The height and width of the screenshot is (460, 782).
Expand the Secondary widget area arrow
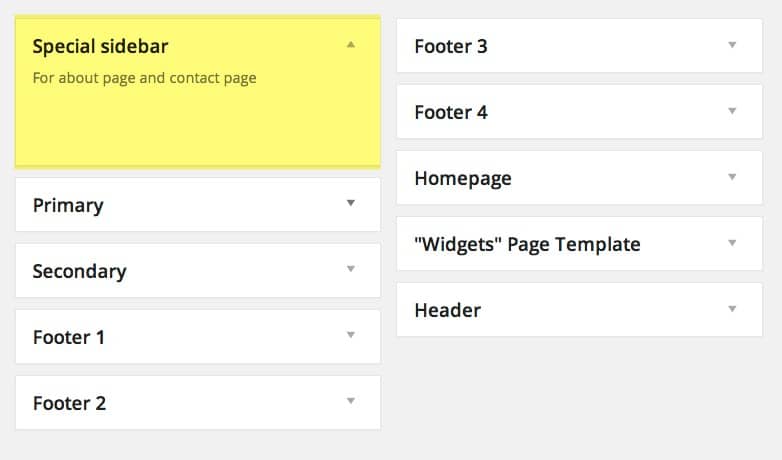(350, 269)
